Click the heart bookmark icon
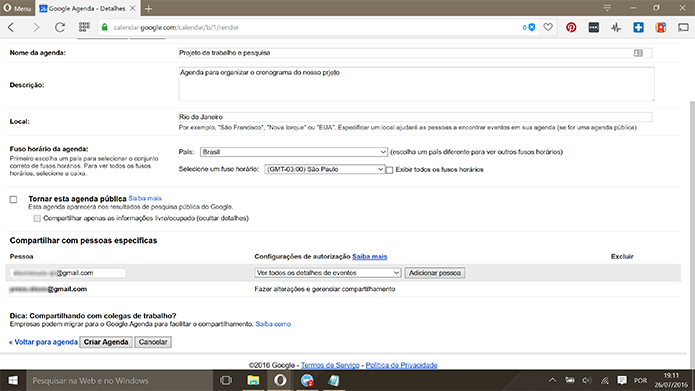695x391 pixels. 548,27
